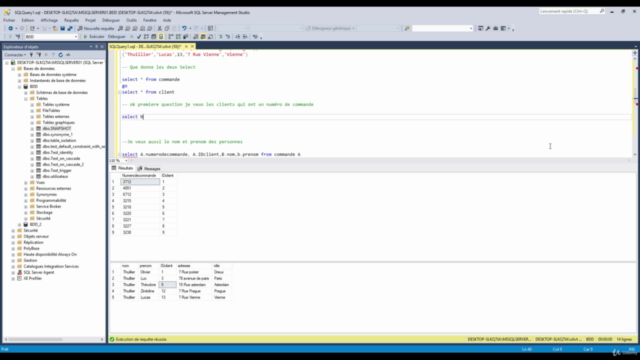Click the quick launch search magnifier icon
The image size is (640, 360).
point(602,11)
